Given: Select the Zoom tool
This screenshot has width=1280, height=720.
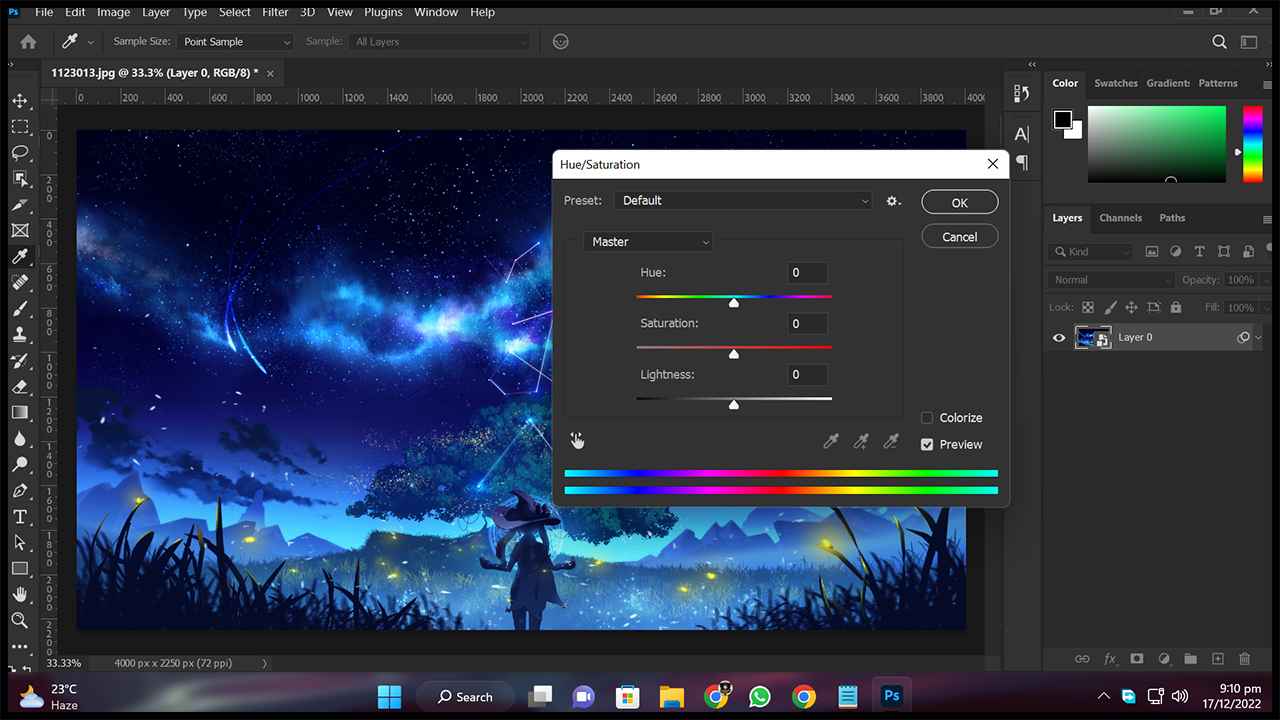Looking at the screenshot, I should click(x=20, y=621).
